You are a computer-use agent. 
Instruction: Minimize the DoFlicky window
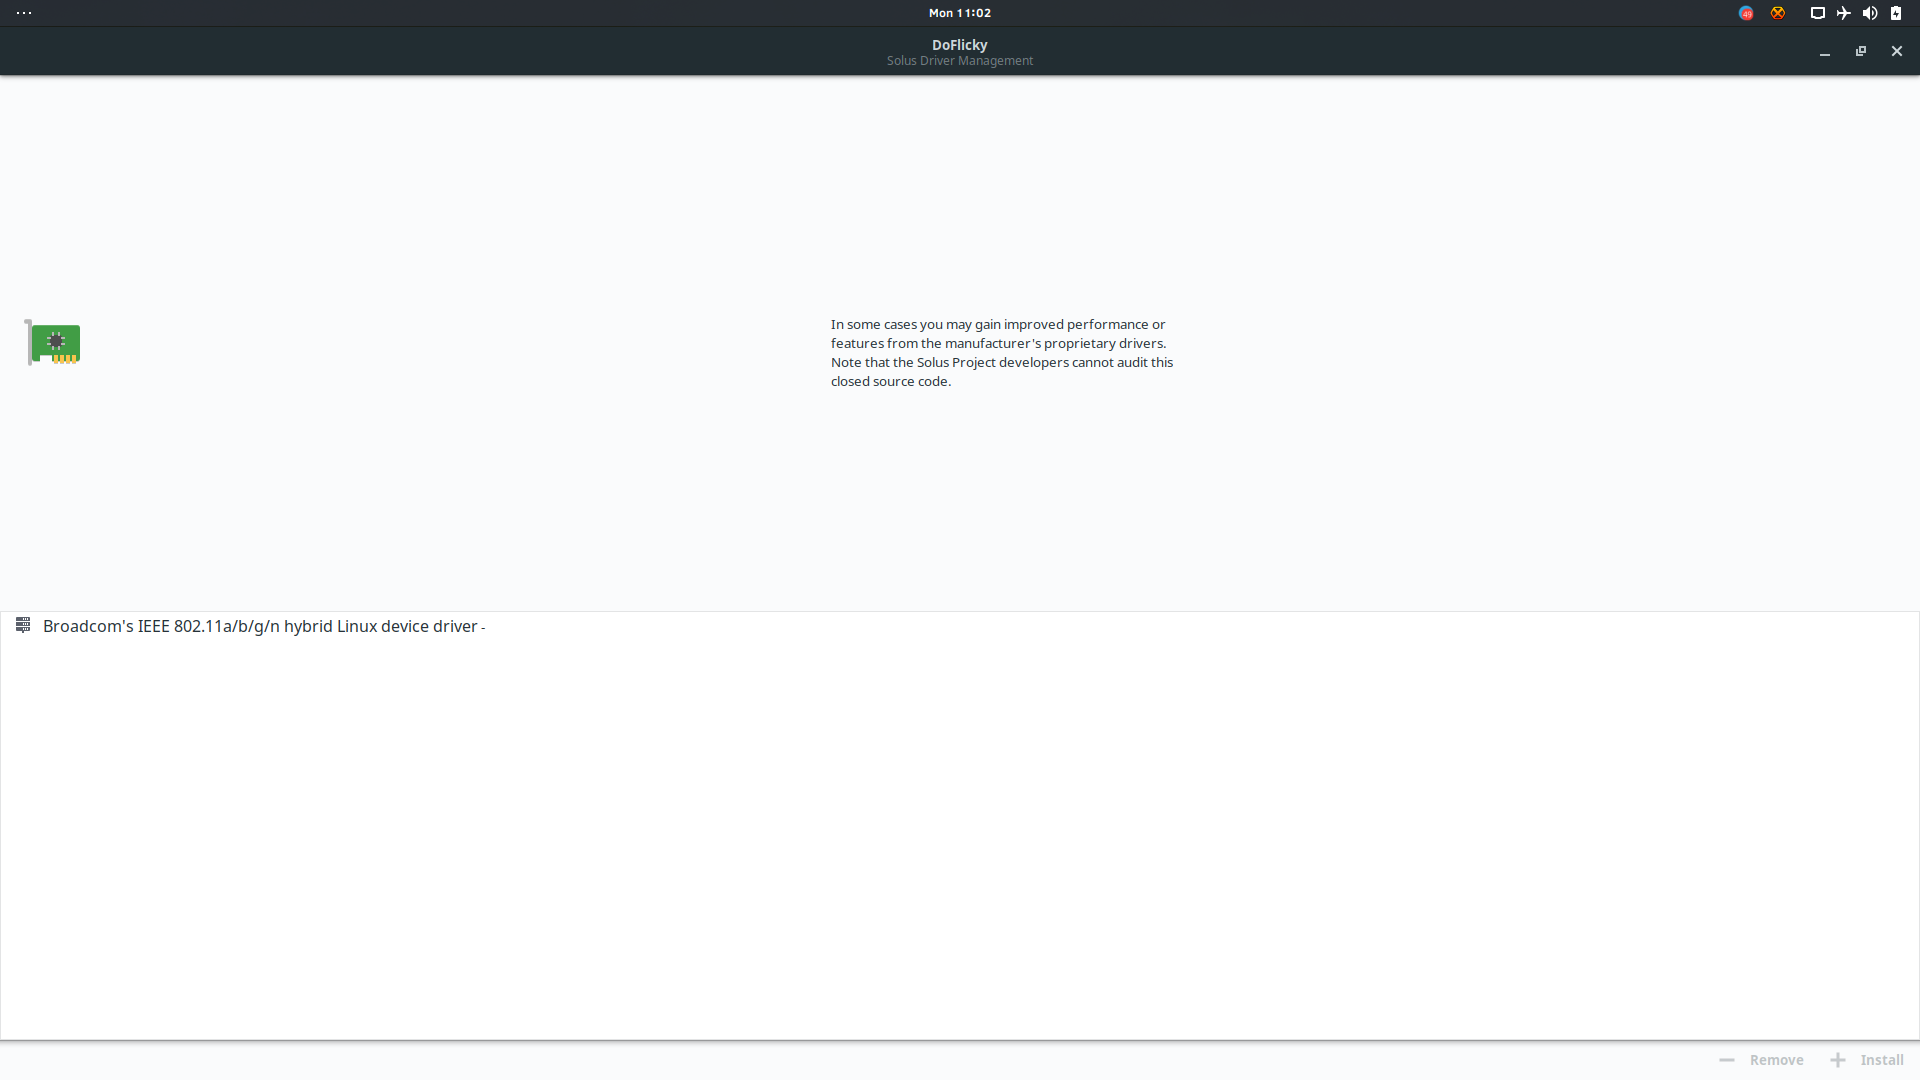coord(1825,51)
